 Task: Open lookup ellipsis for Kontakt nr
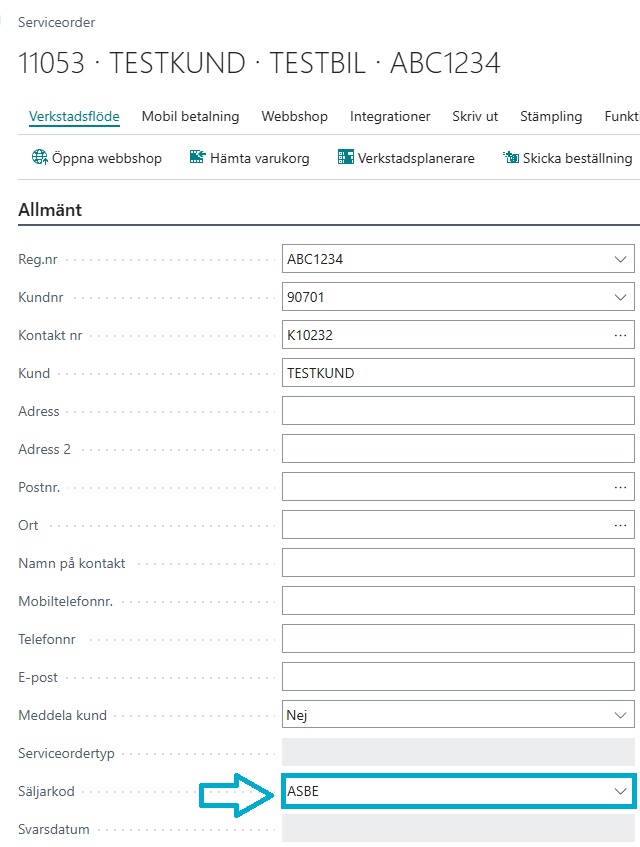pyautogui.click(x=620, y=336)
